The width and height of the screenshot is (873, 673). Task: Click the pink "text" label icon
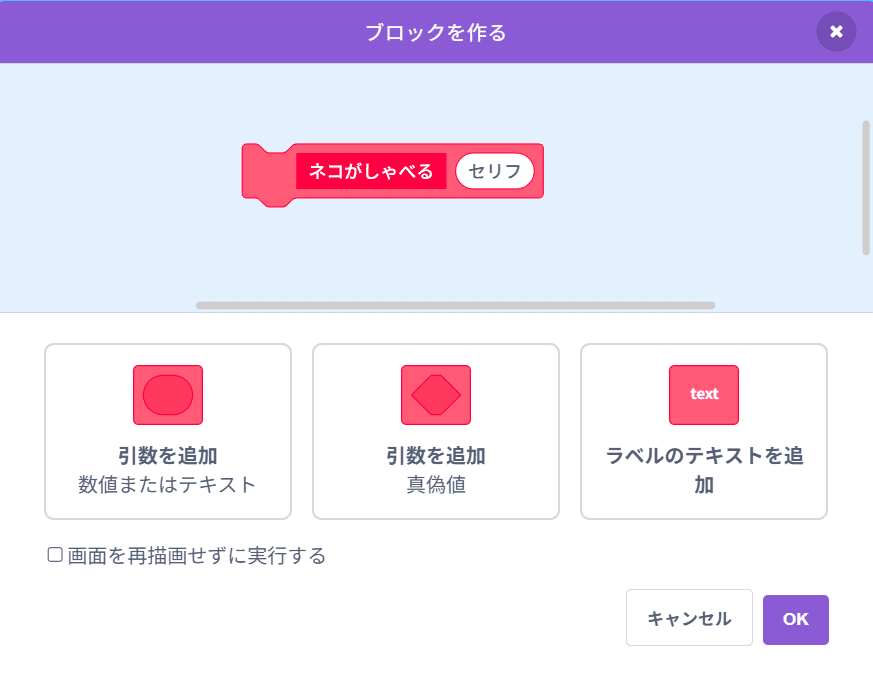(703, 395)
